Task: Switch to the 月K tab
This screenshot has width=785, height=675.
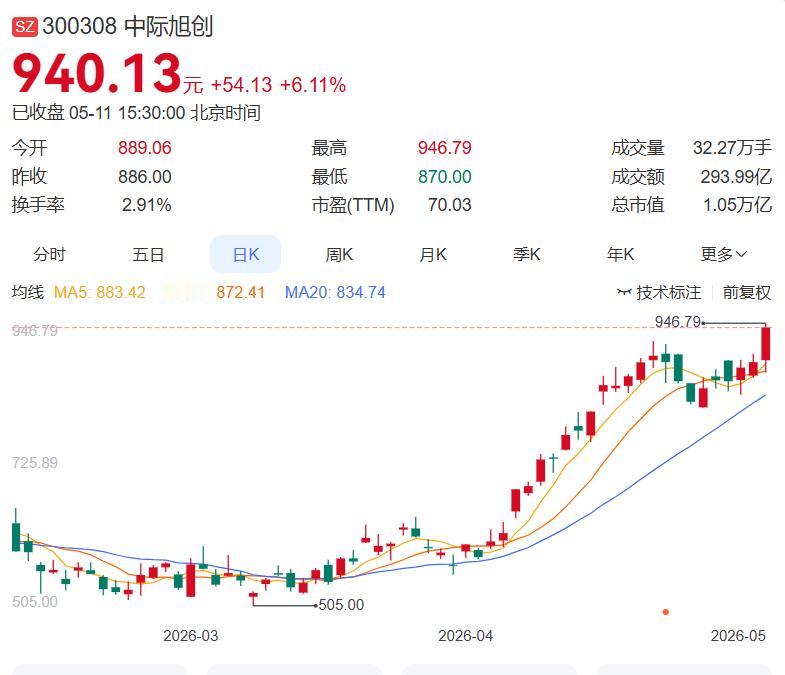Action: coord(433,254)
